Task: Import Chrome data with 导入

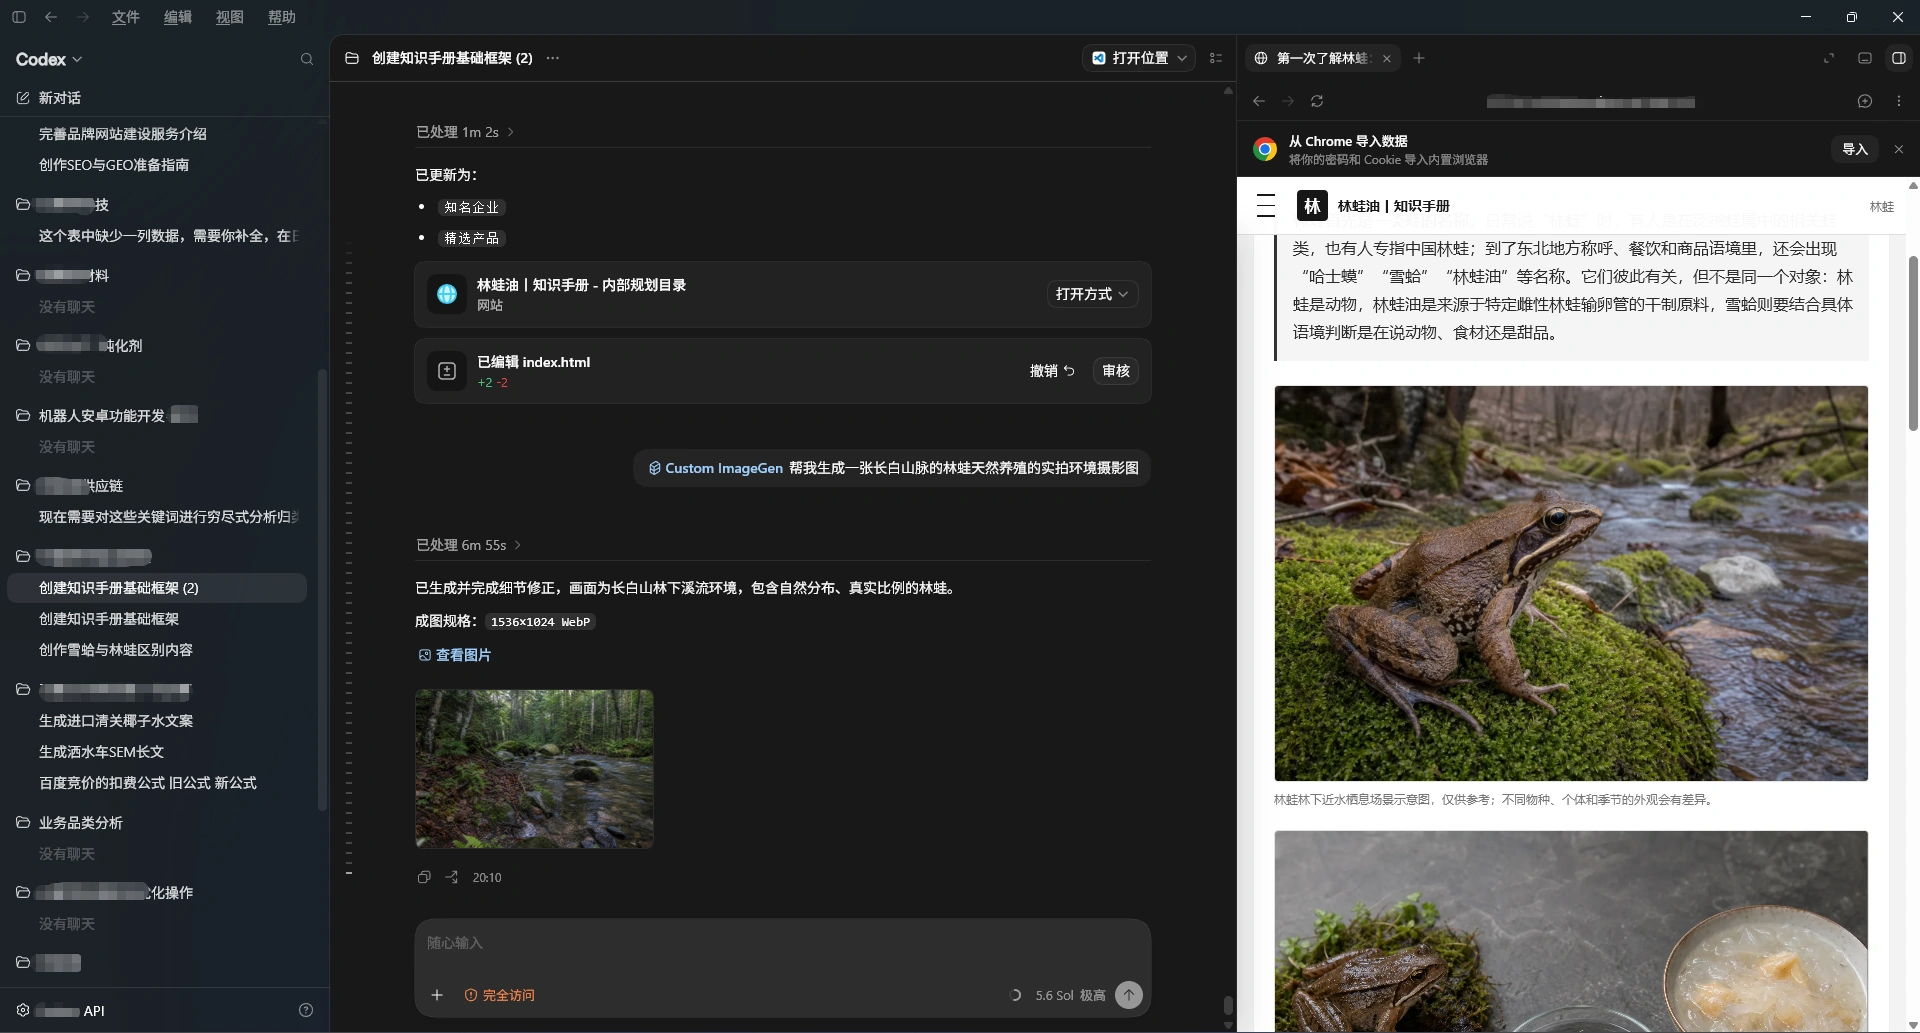Action: click(x=1855, y=149)
